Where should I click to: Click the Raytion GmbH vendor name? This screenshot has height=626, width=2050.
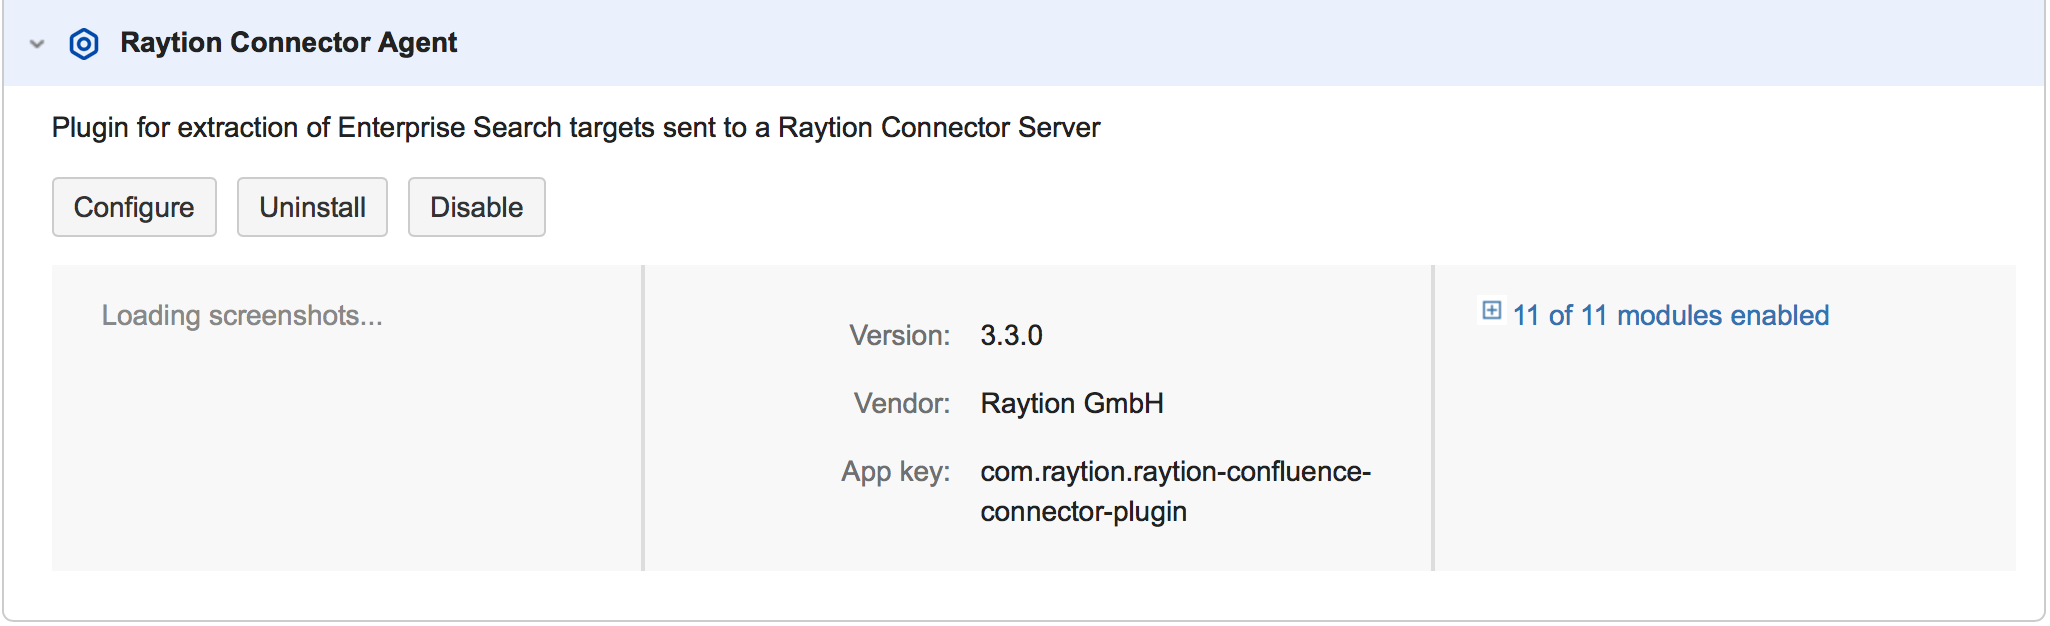coord(1071,404)
